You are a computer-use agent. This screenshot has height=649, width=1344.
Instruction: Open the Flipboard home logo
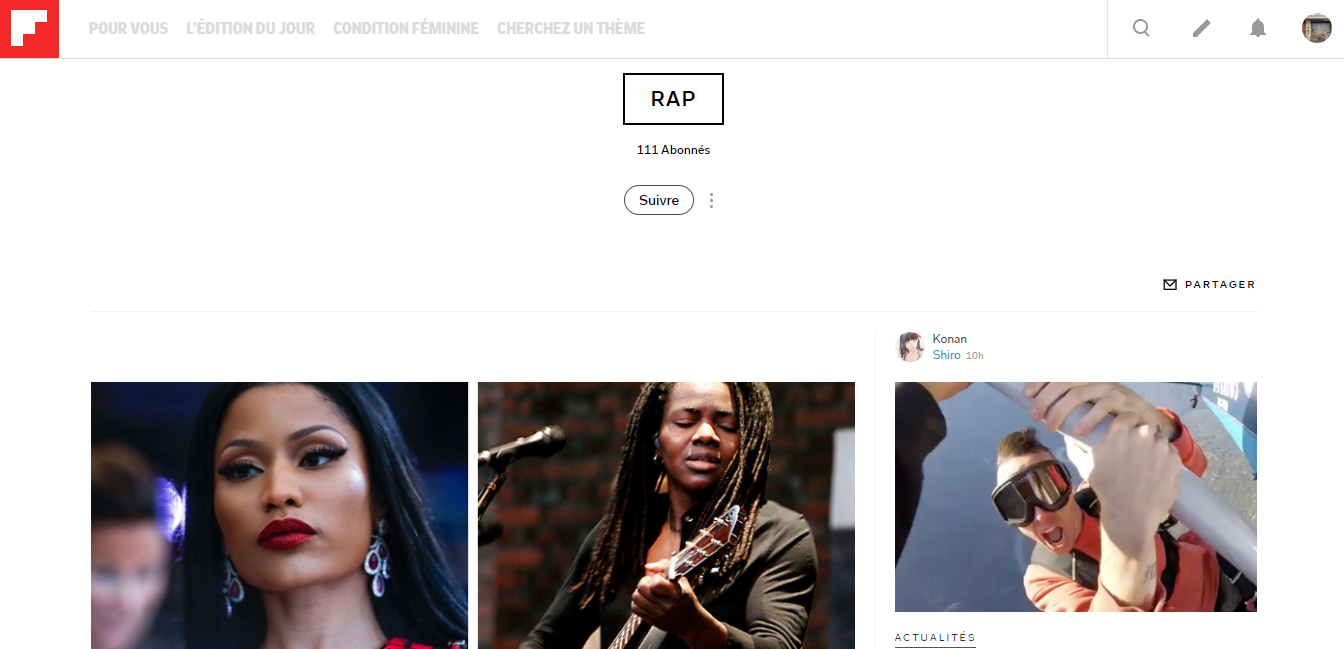[29, 29]
